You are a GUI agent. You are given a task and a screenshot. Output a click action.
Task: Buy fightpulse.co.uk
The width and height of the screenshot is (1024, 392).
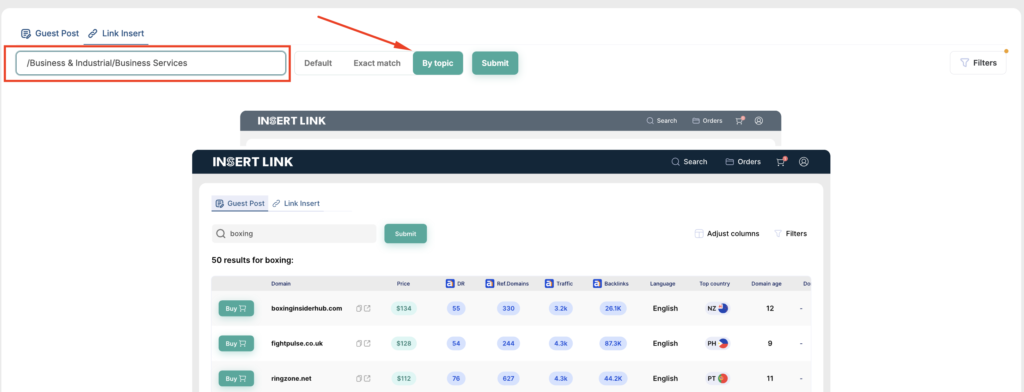point(236,343)
